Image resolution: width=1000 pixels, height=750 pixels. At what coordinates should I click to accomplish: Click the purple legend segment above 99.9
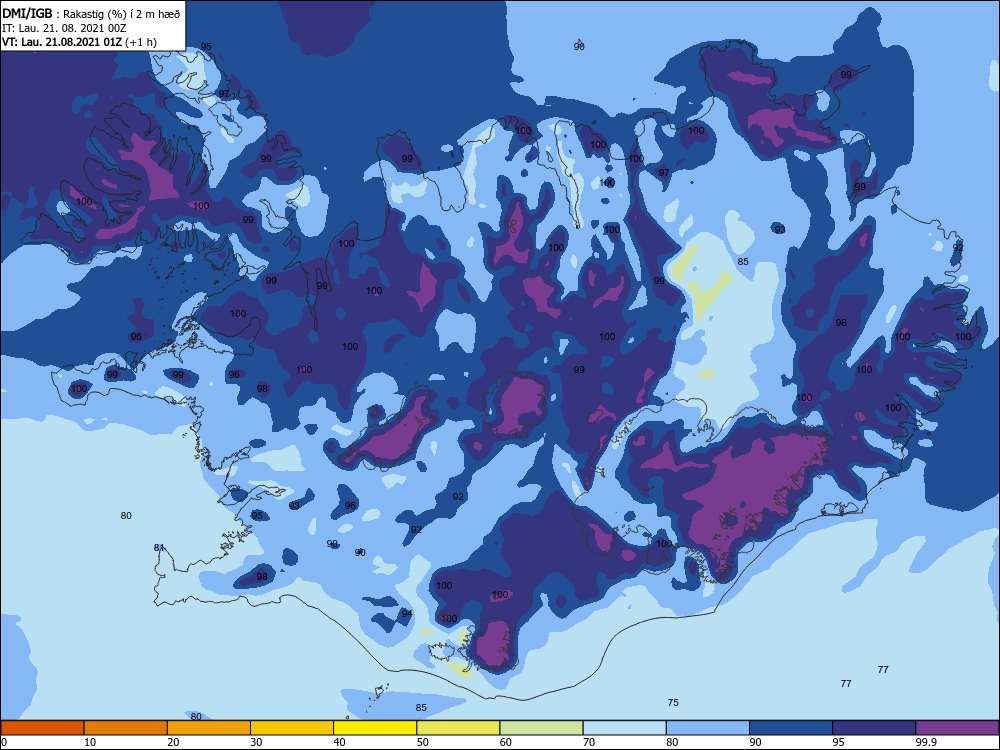point(957,728)
